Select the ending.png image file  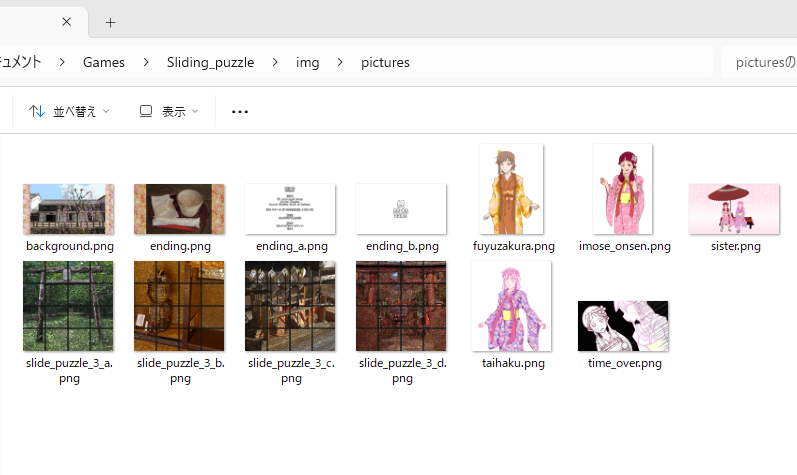[x=179, y=209]
